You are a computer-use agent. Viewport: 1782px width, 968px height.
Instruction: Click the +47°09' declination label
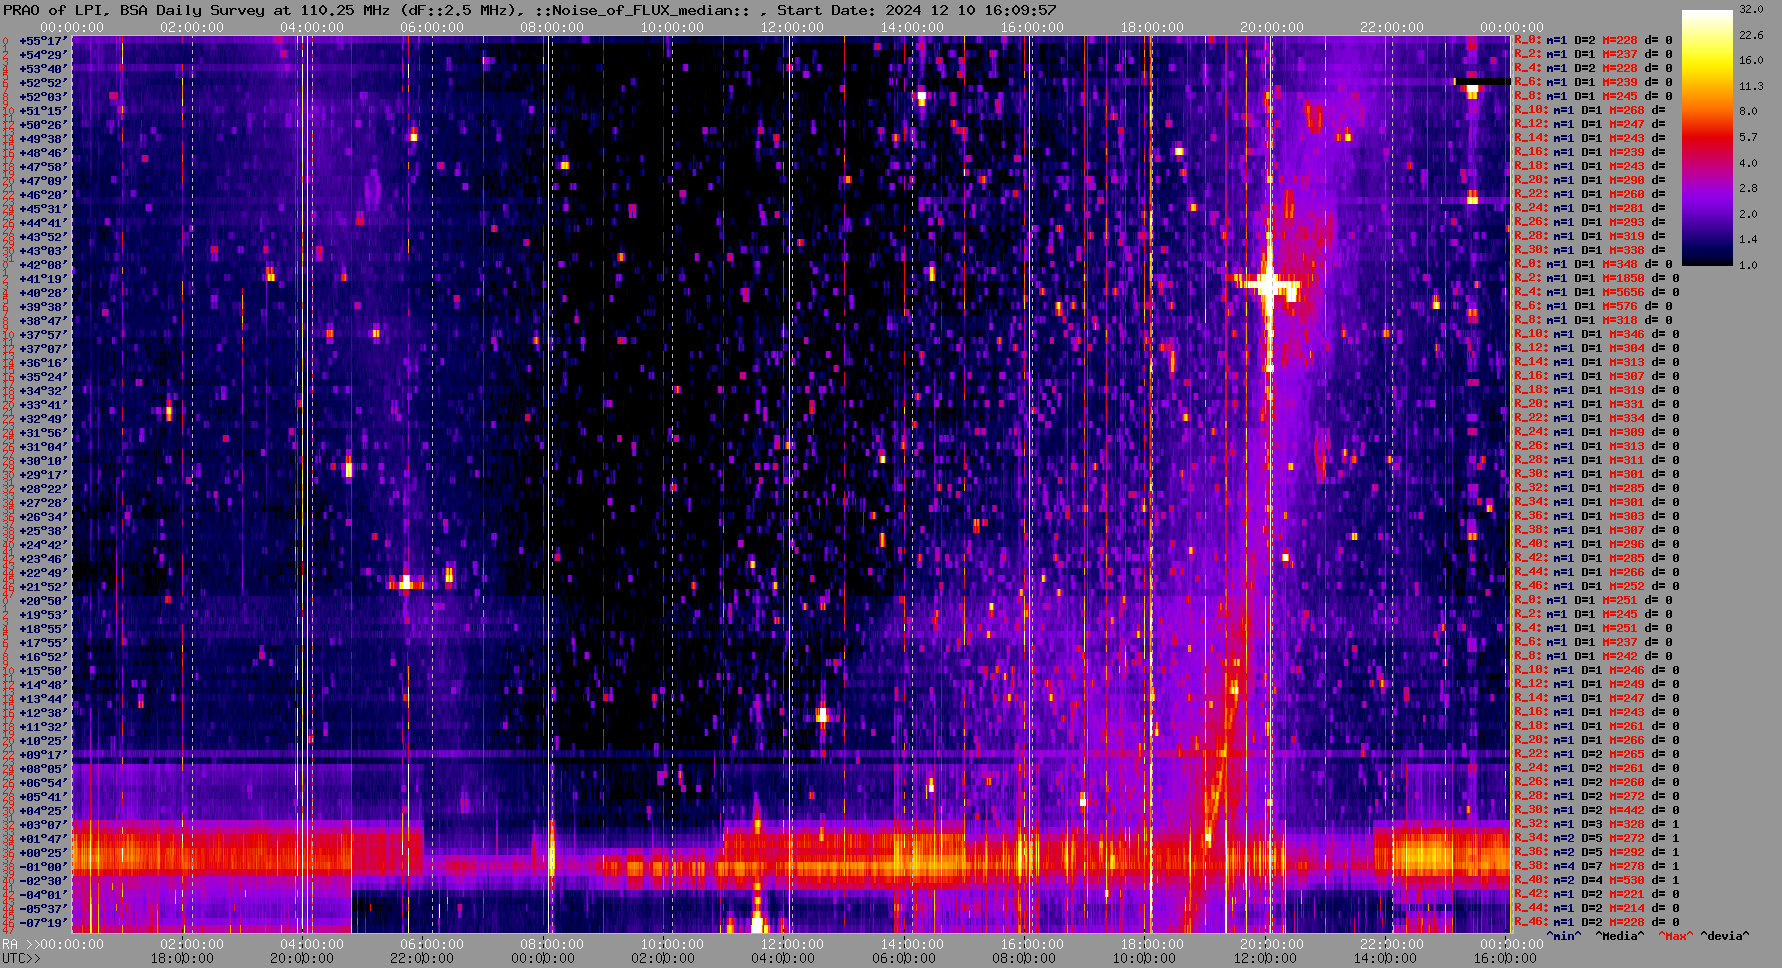42,181
